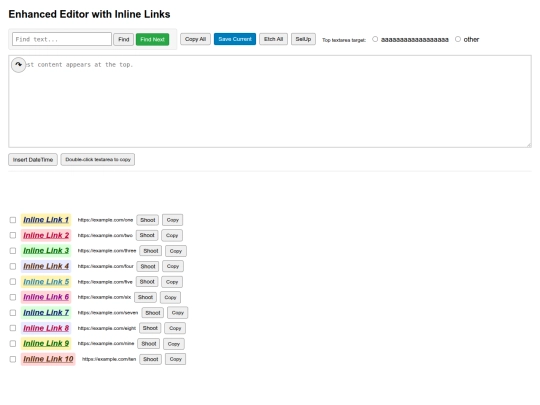The height and width of the screenshot is (405, 540).
Task: Click Shoot button next to example.com/seven
Action: click(153, 313)
